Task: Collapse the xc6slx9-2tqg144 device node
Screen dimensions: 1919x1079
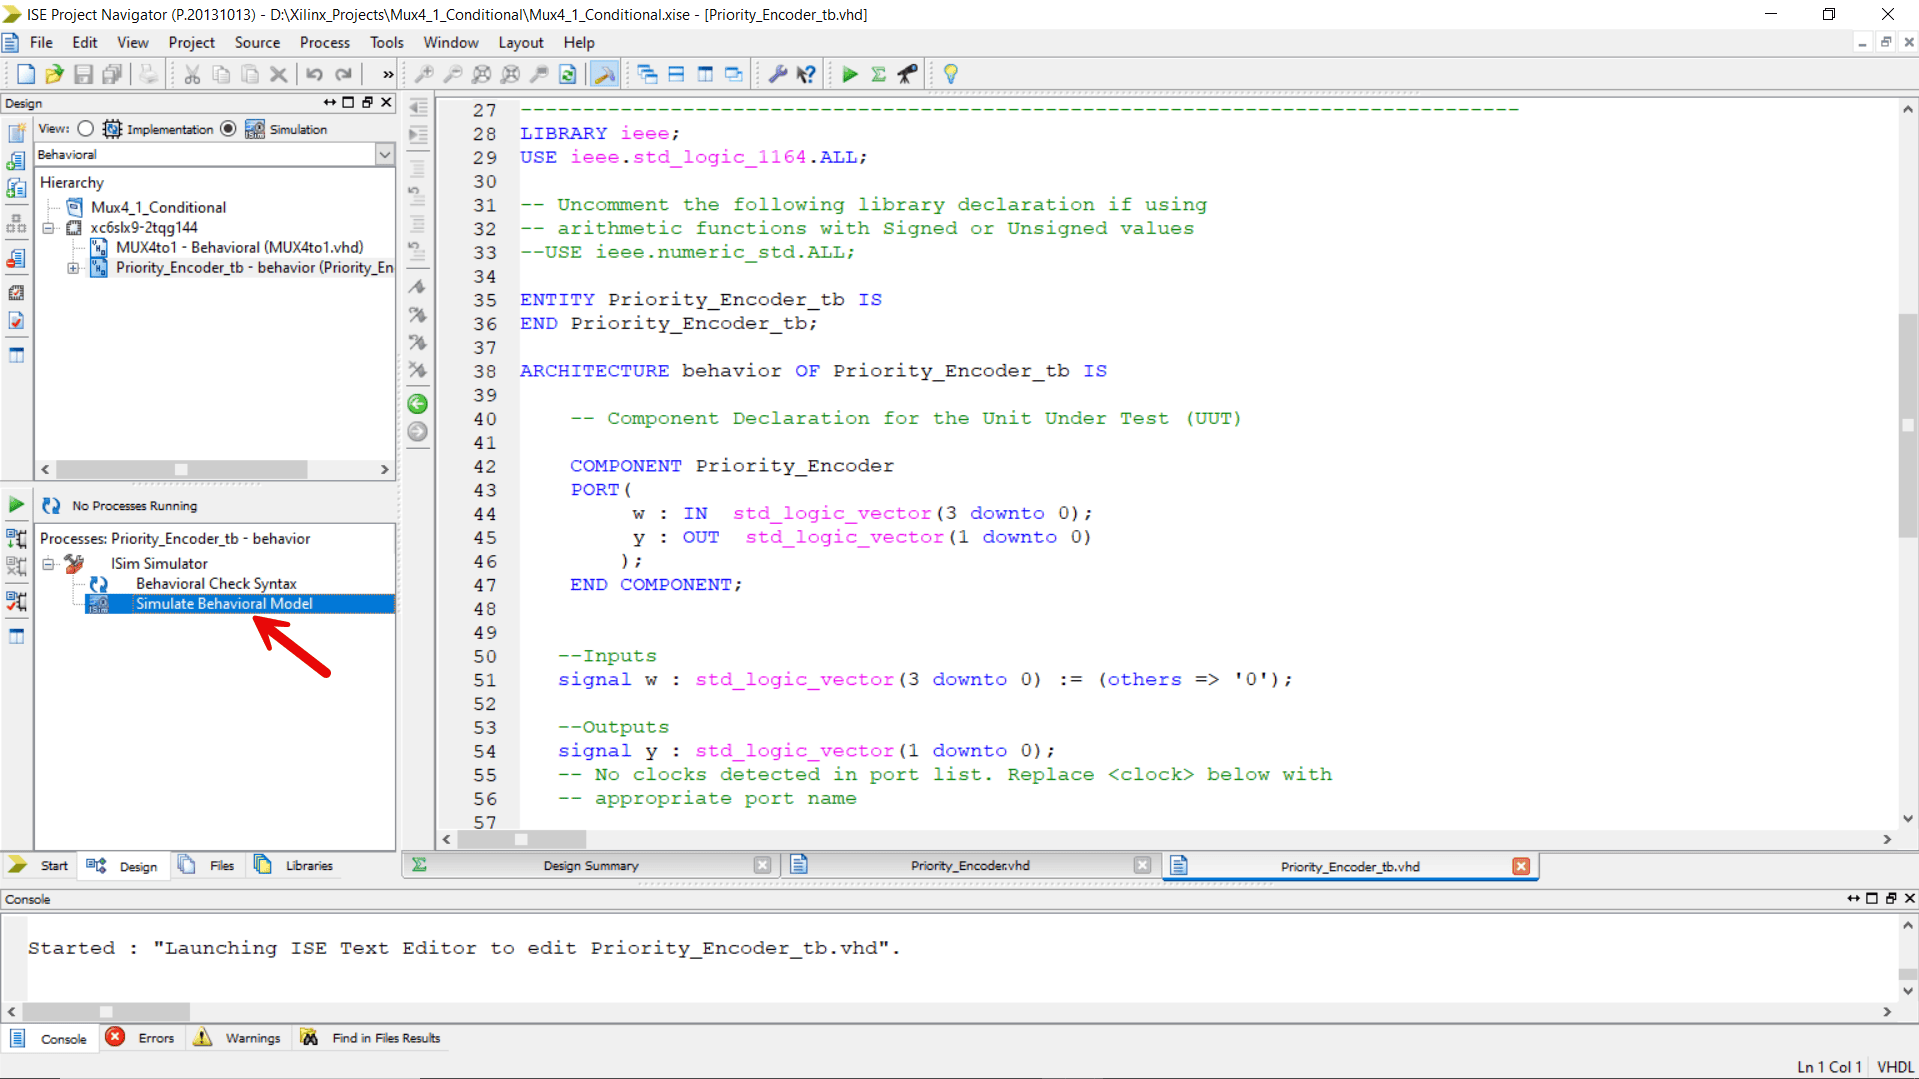Action: pyautogui.click(x=49, y=227)
